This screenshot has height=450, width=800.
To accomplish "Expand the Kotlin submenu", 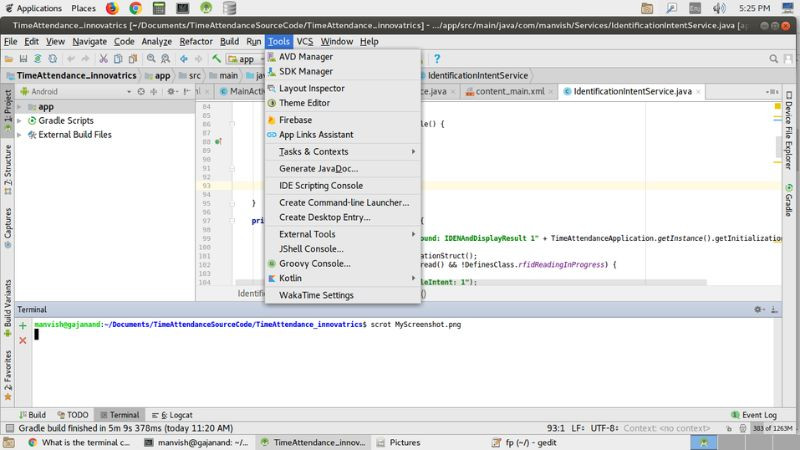I will click(342, 278).
